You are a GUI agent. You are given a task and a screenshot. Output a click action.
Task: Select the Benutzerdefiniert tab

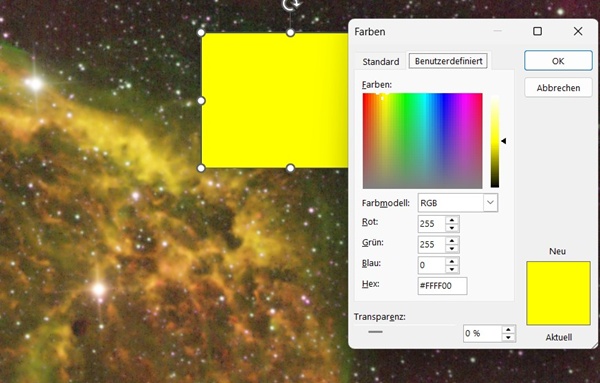448,61
